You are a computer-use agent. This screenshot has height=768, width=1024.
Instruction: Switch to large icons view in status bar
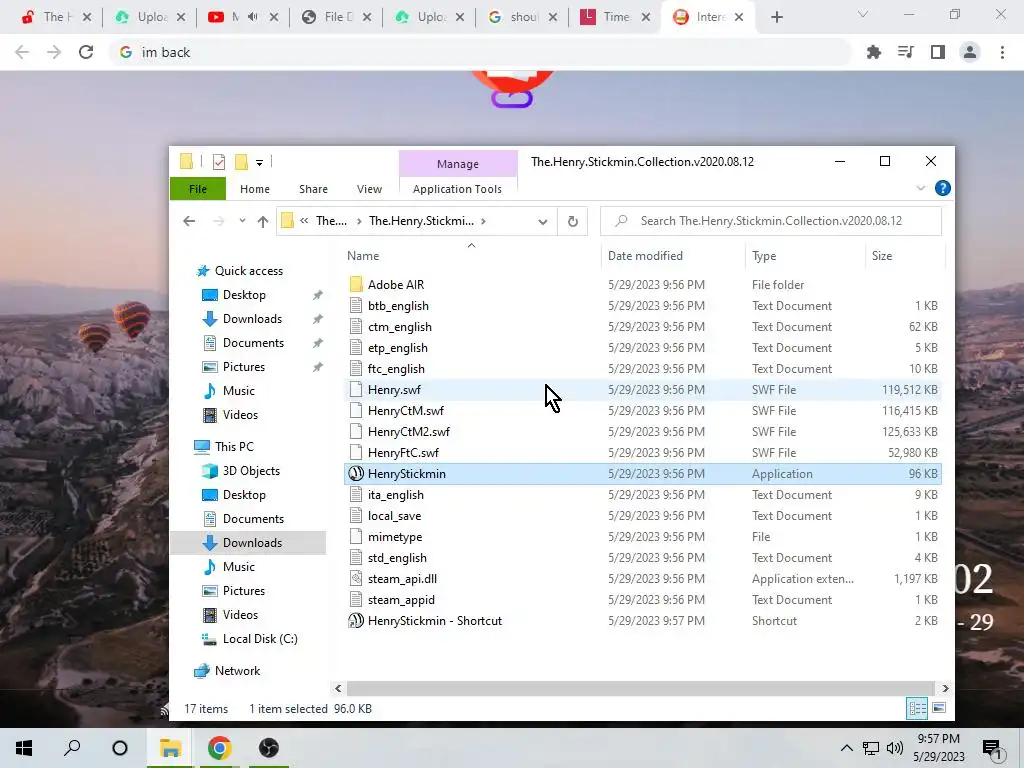coord(938,708)
